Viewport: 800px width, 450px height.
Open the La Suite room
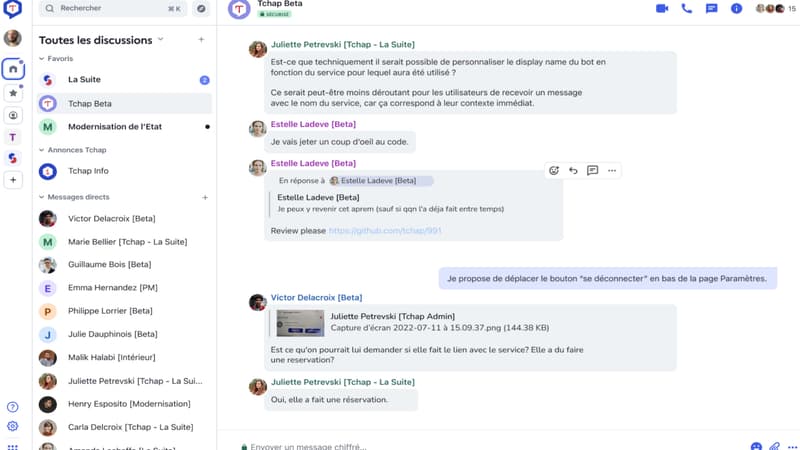click(x=124, y=80)
